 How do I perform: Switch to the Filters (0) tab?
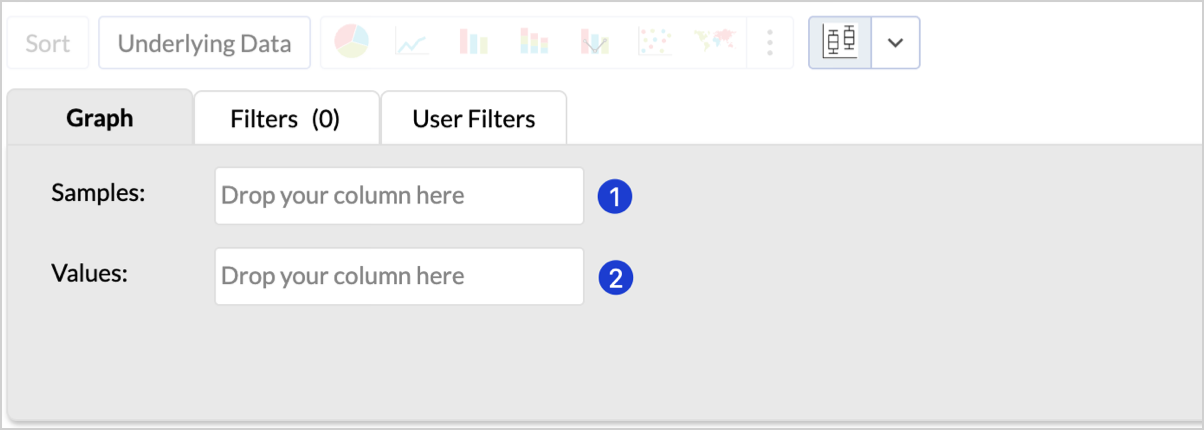pos(286,119)
